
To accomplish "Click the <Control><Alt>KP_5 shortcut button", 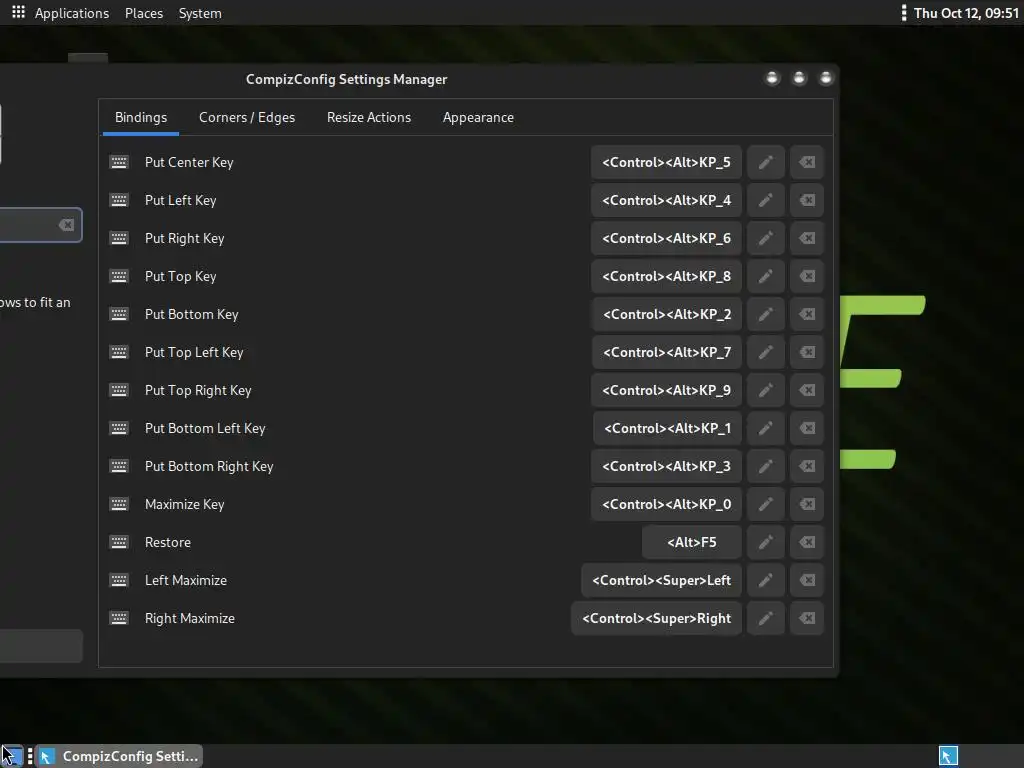I will [666, 162].
